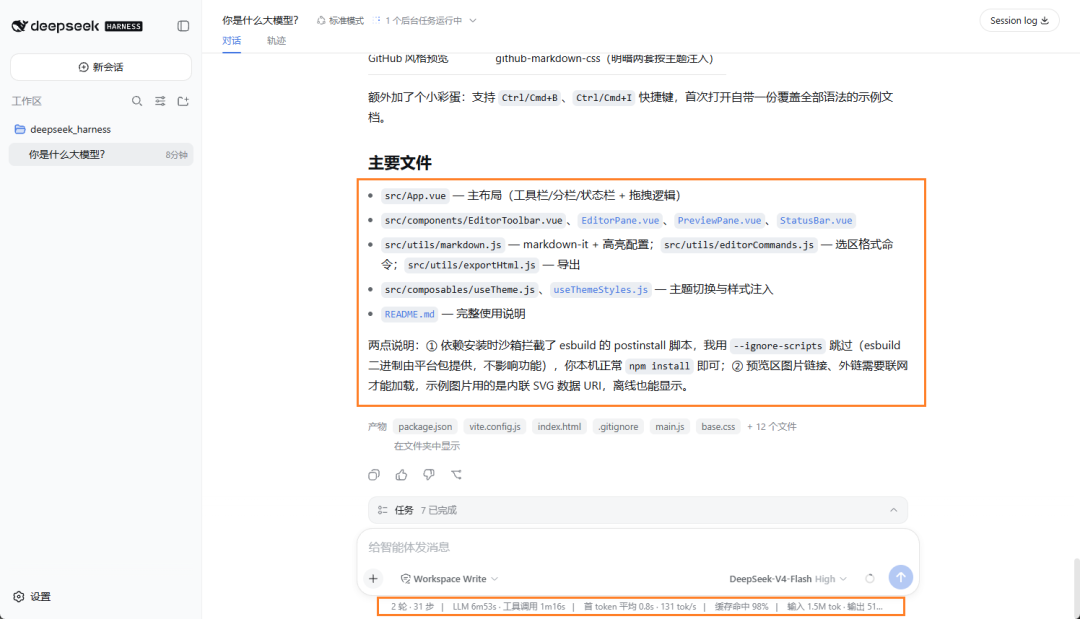
Task: Start a new conversation with 新会话
Action: (x=101, y=67)
